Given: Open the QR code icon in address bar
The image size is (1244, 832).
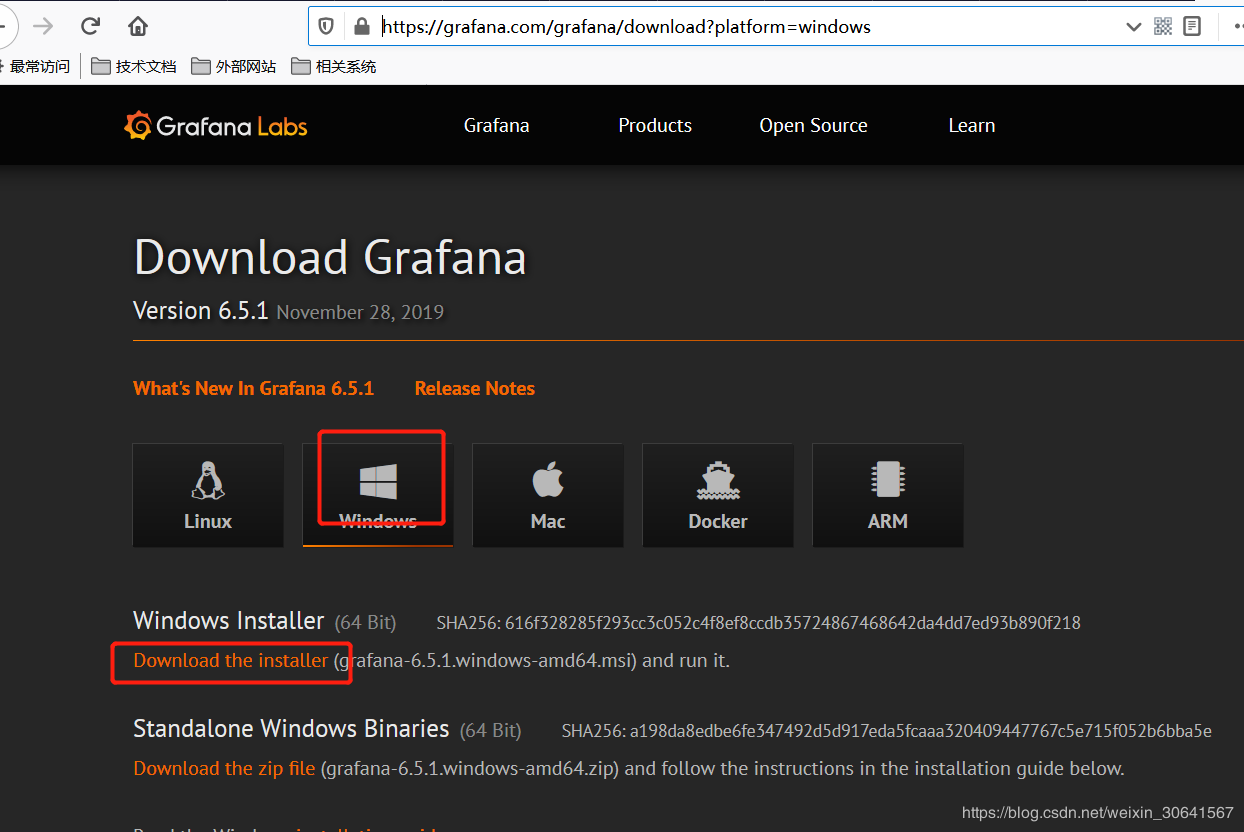Looking at the screenshot, I should (1163, 27).
